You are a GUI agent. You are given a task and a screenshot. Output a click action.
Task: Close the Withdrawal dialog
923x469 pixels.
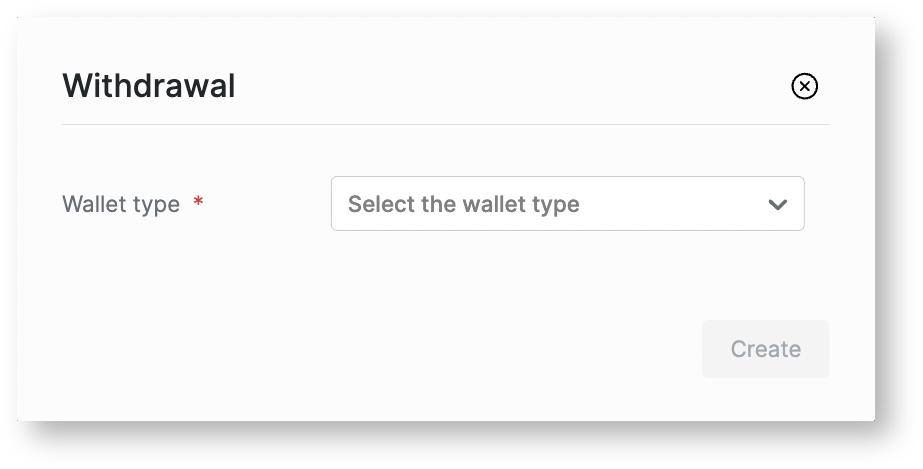[x=804, y=87]
